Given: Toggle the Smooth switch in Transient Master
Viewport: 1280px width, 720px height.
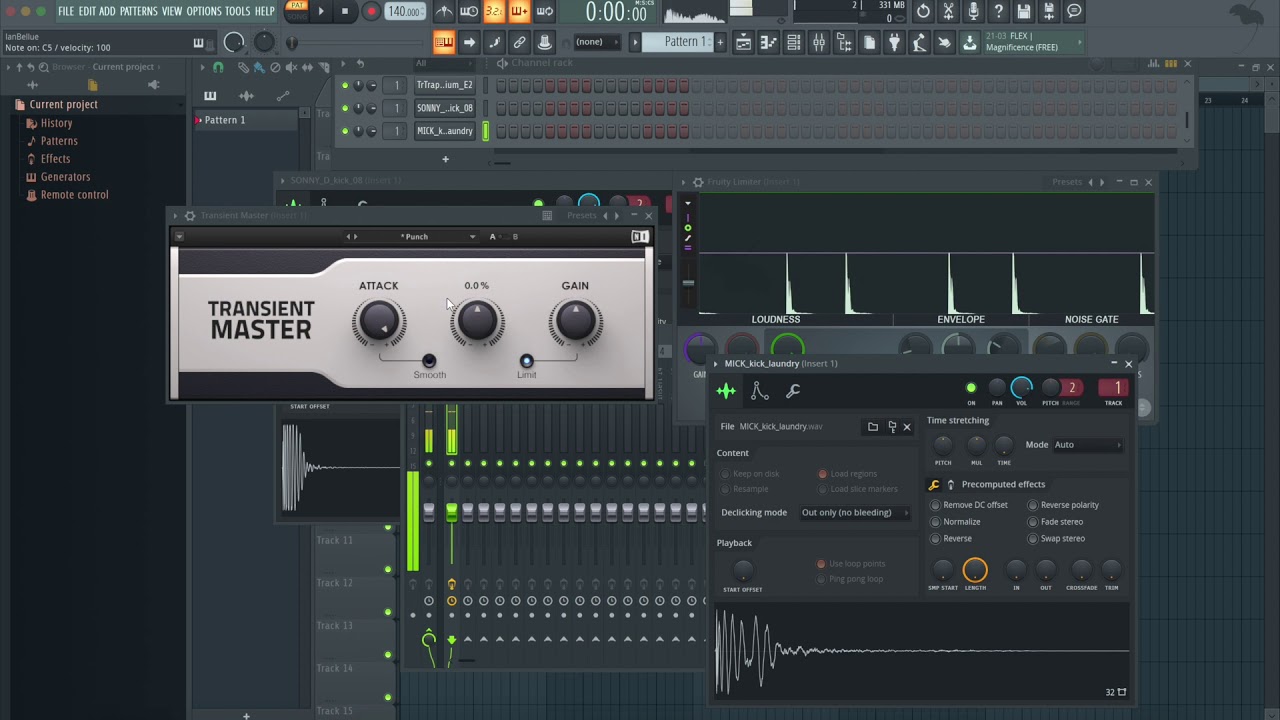Looking at the screenshot, I should 429,361.
